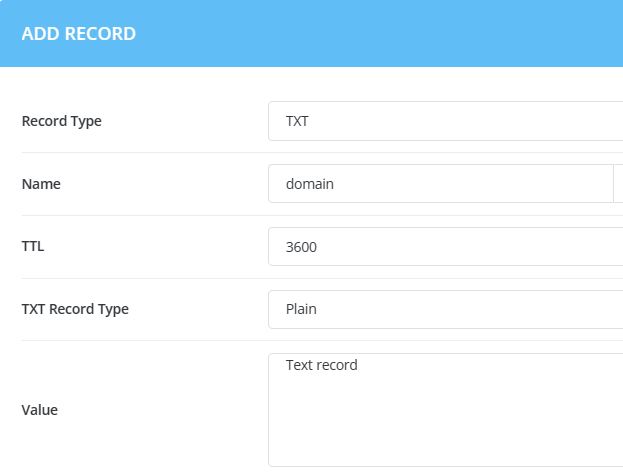Click the empty bottom area of Value box
The image size is (623, 474).
445,445
